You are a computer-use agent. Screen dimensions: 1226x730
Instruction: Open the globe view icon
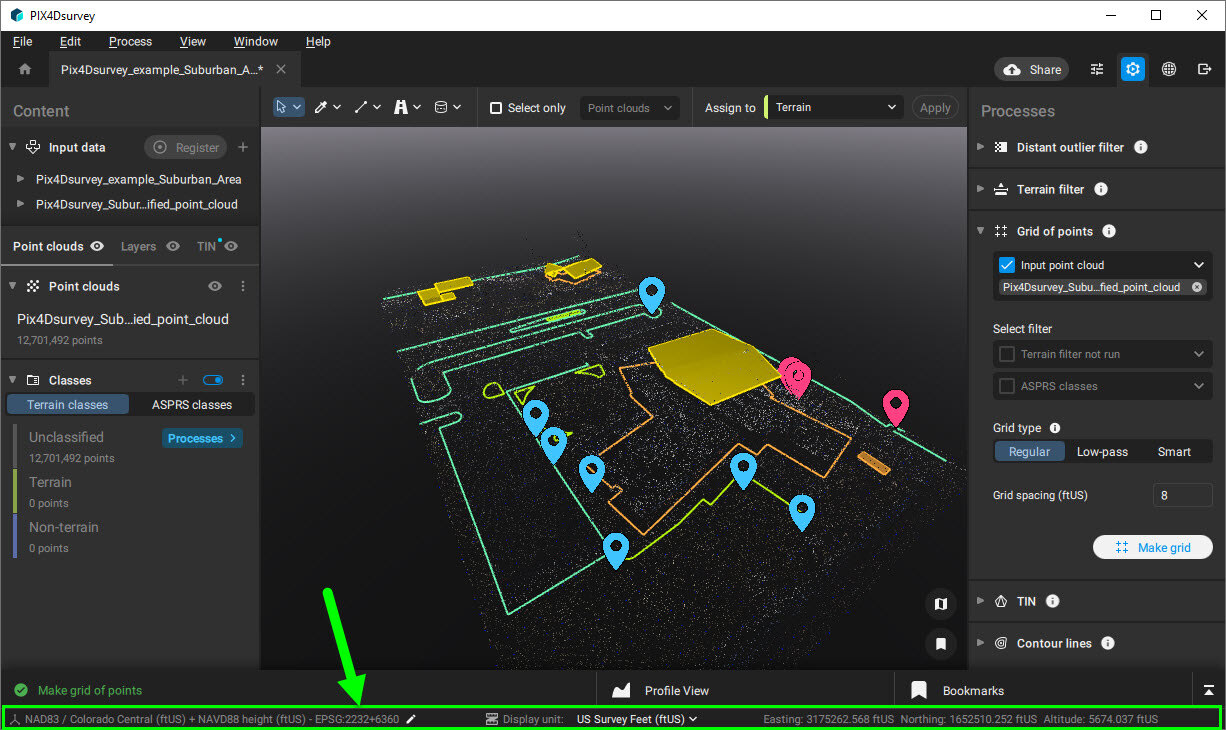coord(1168,69)
